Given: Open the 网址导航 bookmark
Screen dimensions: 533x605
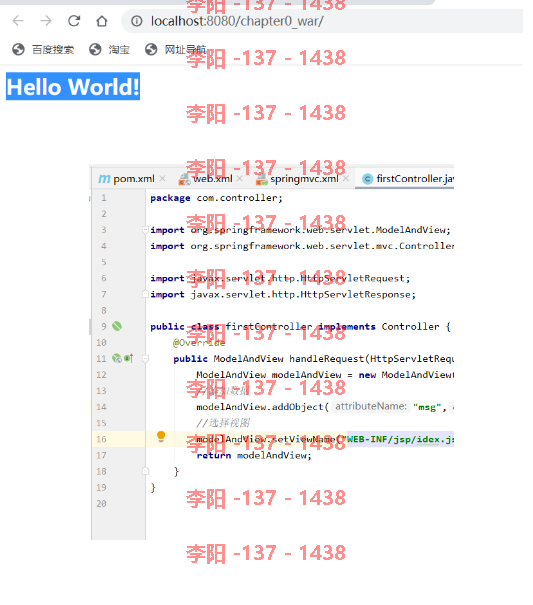Looking at the screenshot, I should click(x=176, y=49).
